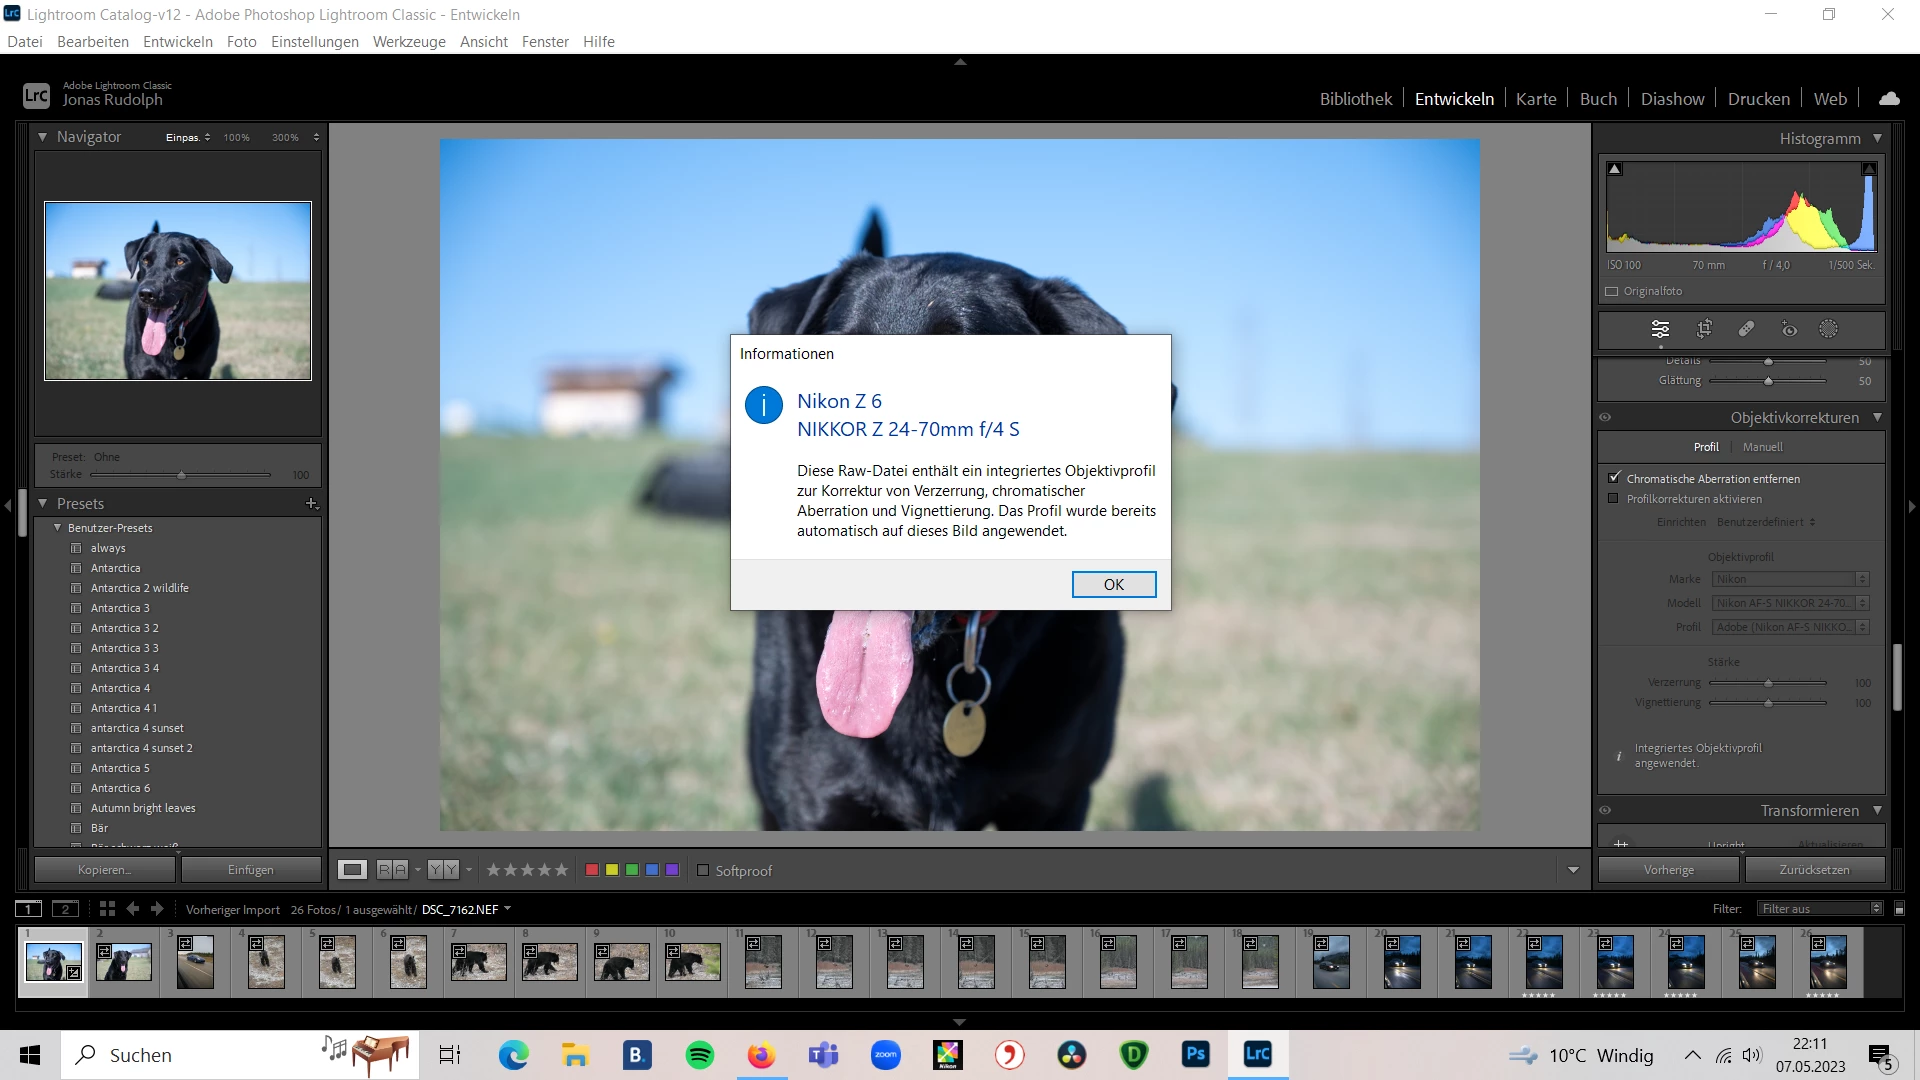Viewport: 1920px width, 1080px height.
Task: Collapse the Navigator panel triangle
Action: click(43, 137)
